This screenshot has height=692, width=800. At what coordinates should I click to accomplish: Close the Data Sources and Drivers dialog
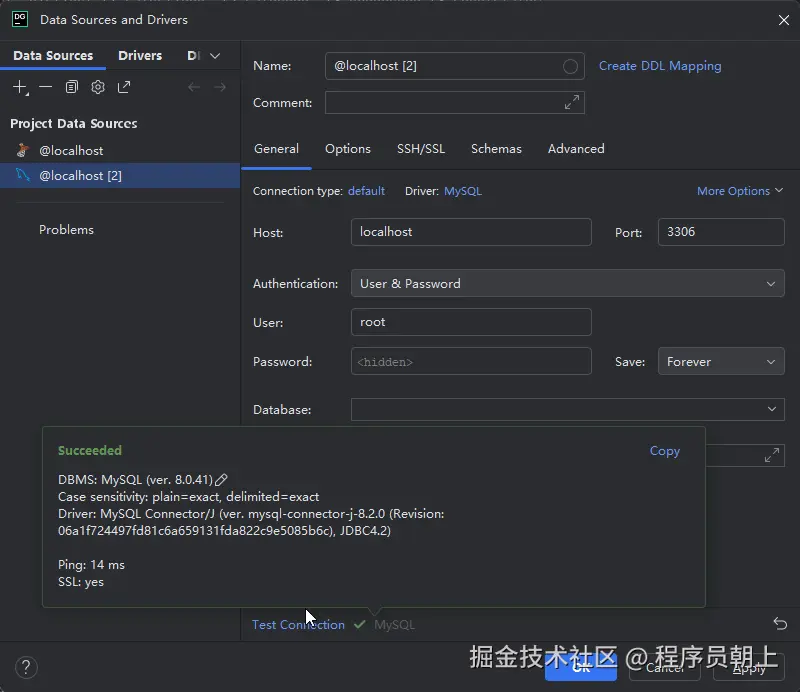point(784,20)
